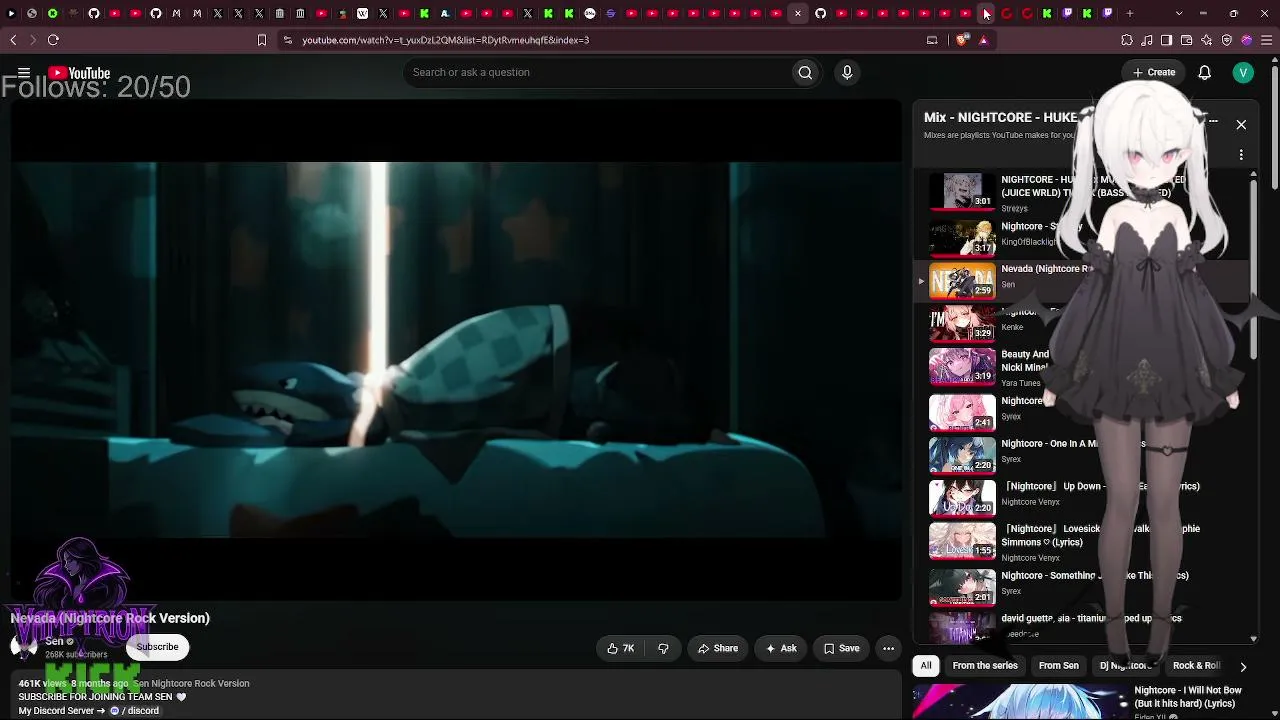
Task: Reload the page
Action: click(53, 40)
